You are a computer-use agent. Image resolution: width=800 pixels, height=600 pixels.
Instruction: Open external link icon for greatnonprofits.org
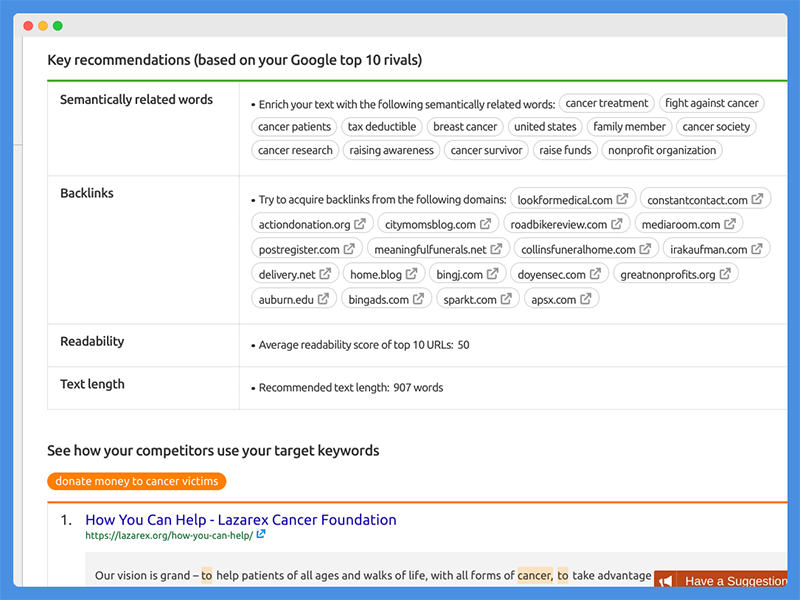tap(725, 274)
